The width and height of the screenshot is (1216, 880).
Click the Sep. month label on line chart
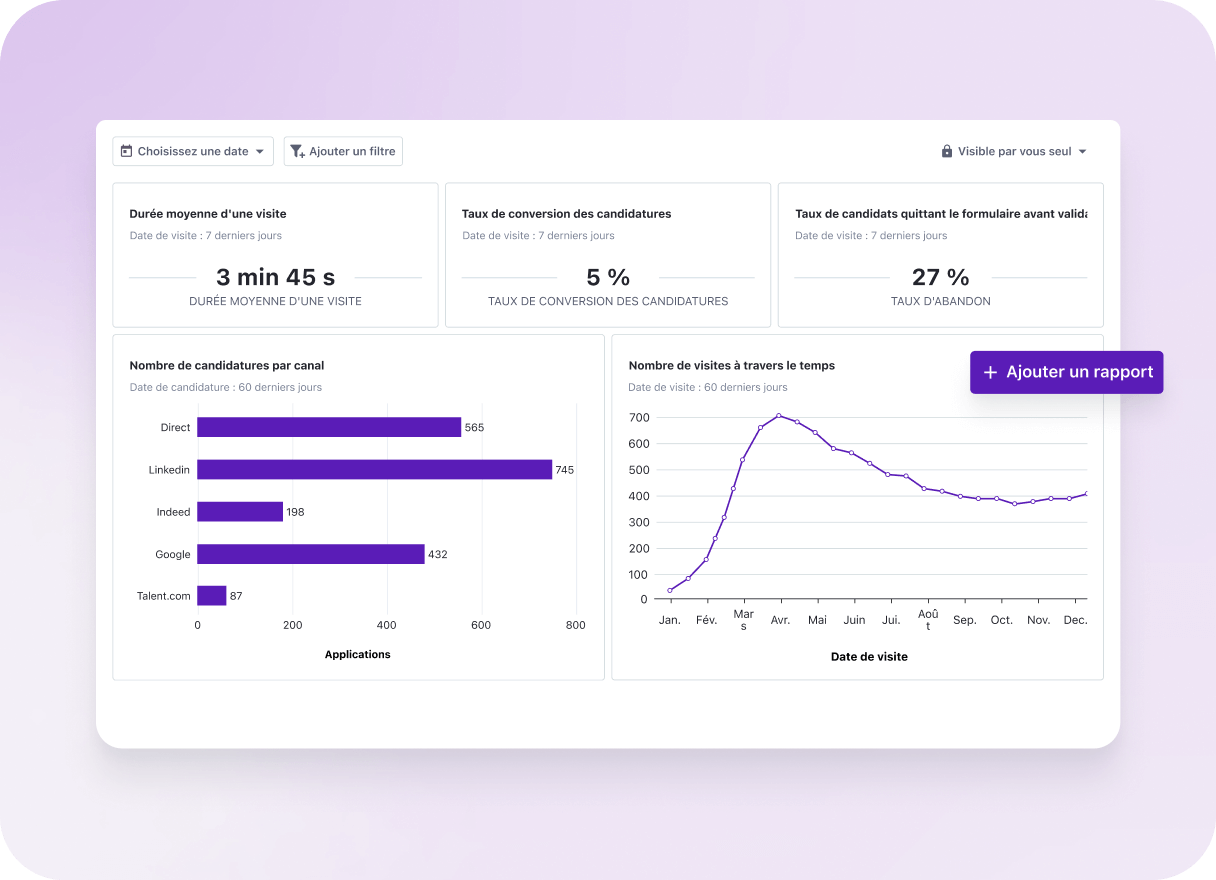point(965,620)
